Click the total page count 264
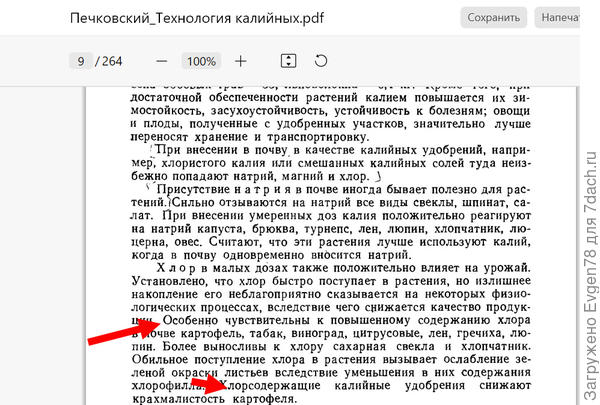This screenshot has width=600, height=405. click(110, 61)
